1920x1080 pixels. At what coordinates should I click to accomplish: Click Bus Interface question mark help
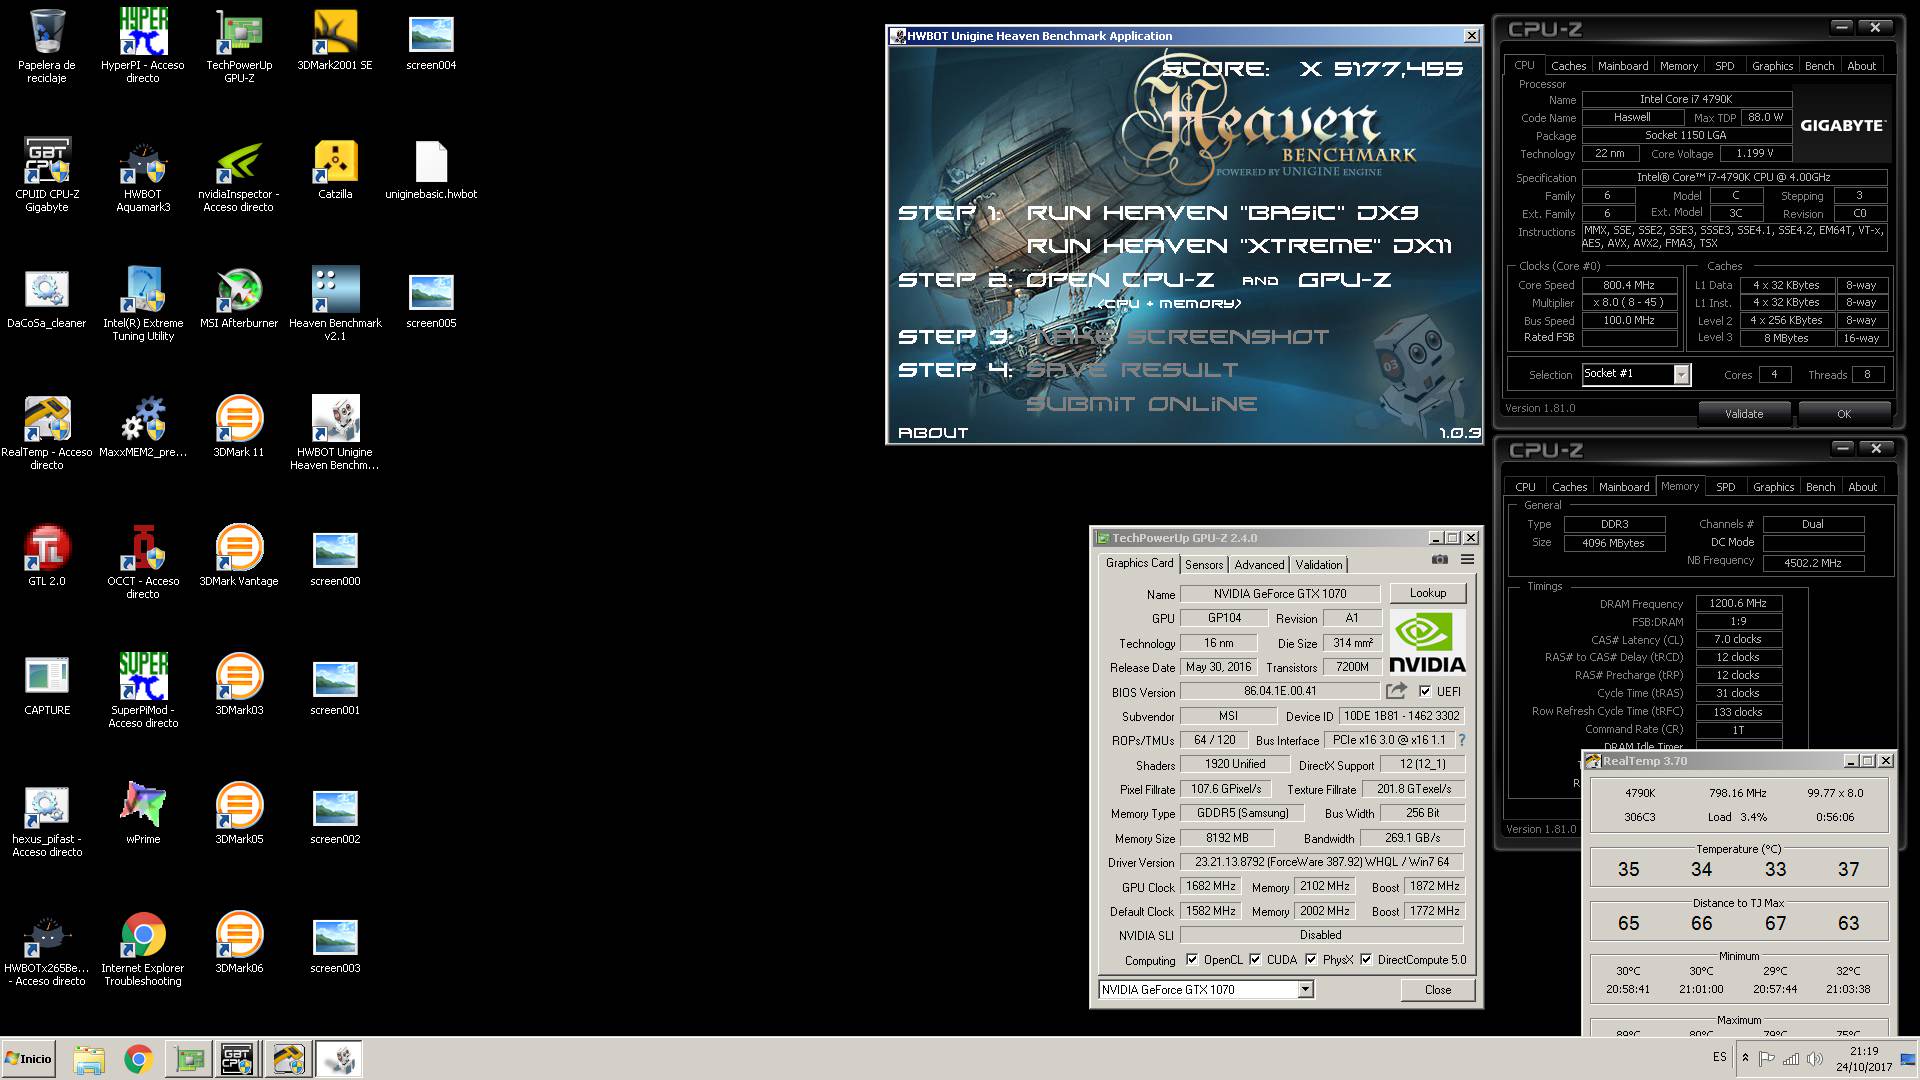point(1462,740)
